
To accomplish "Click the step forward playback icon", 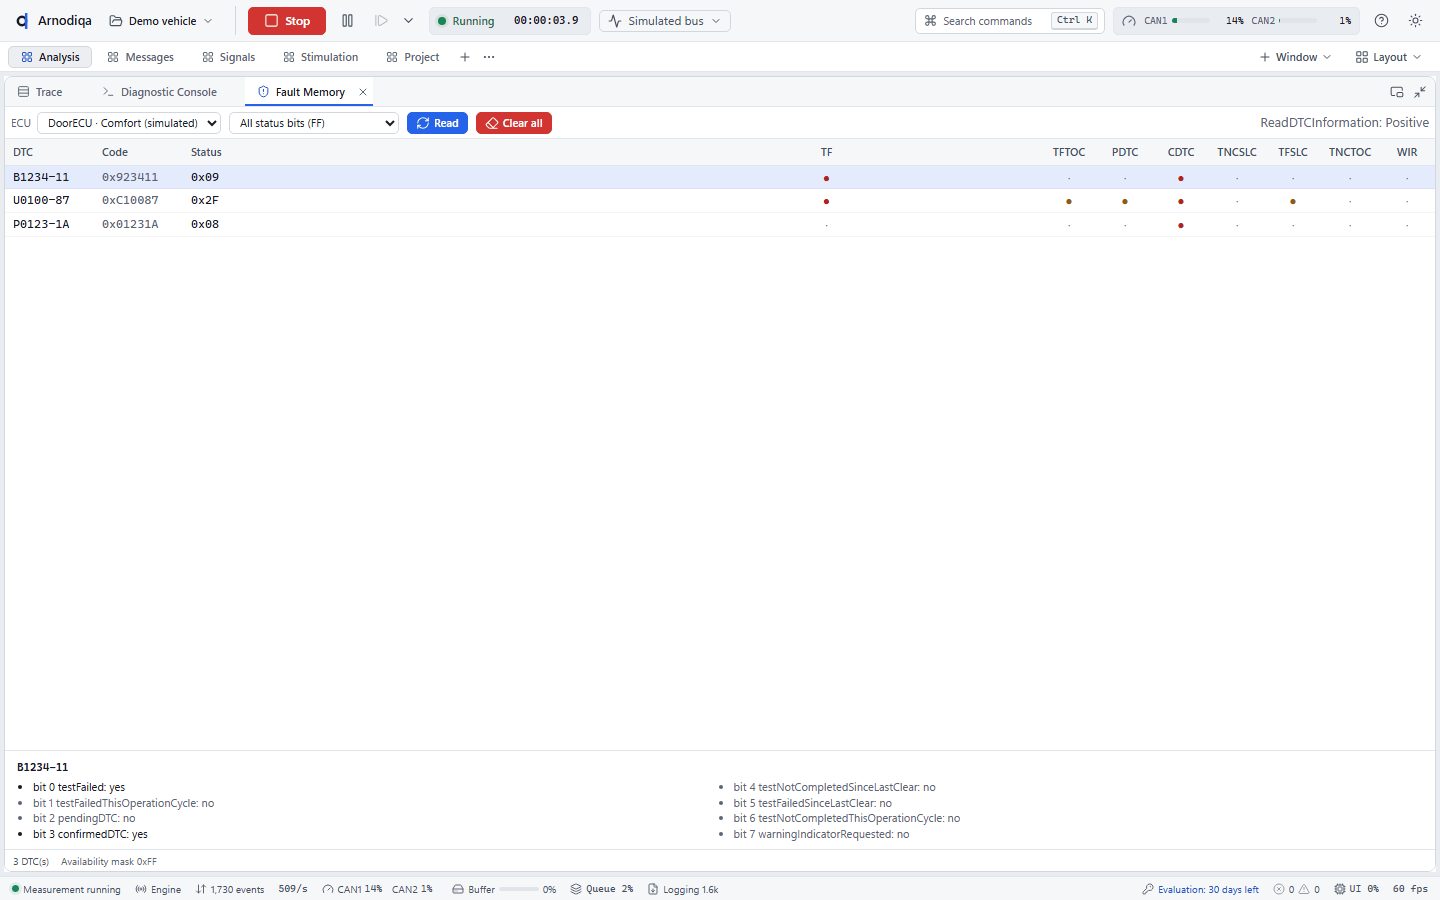I will point(381,21).
